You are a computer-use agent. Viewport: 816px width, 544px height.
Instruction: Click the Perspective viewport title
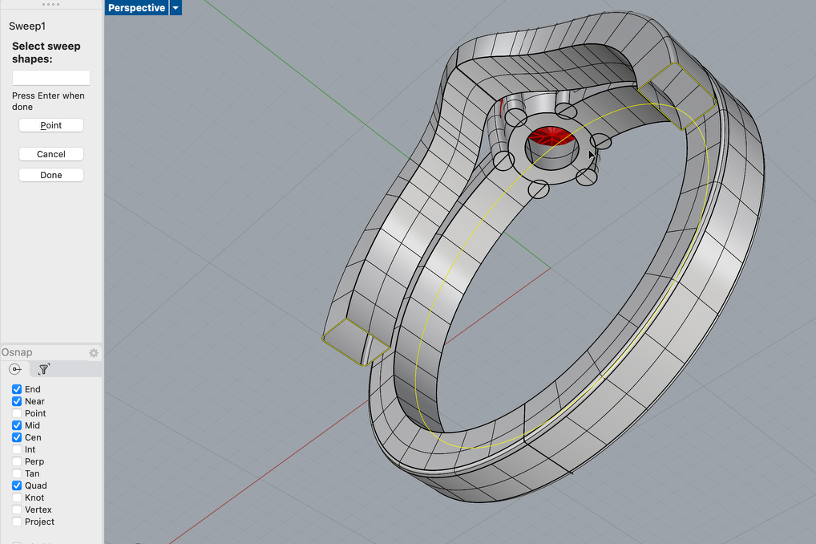point(136,8)
